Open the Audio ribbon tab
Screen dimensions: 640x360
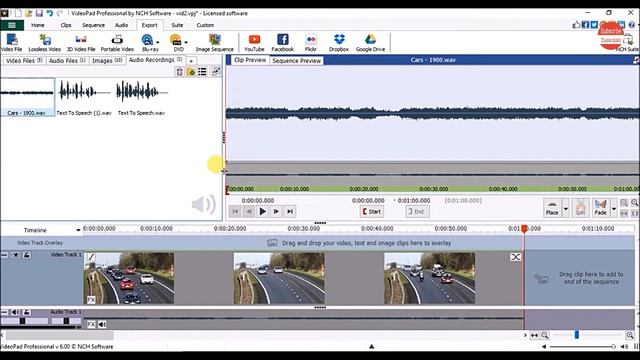(x=121, y=25)
